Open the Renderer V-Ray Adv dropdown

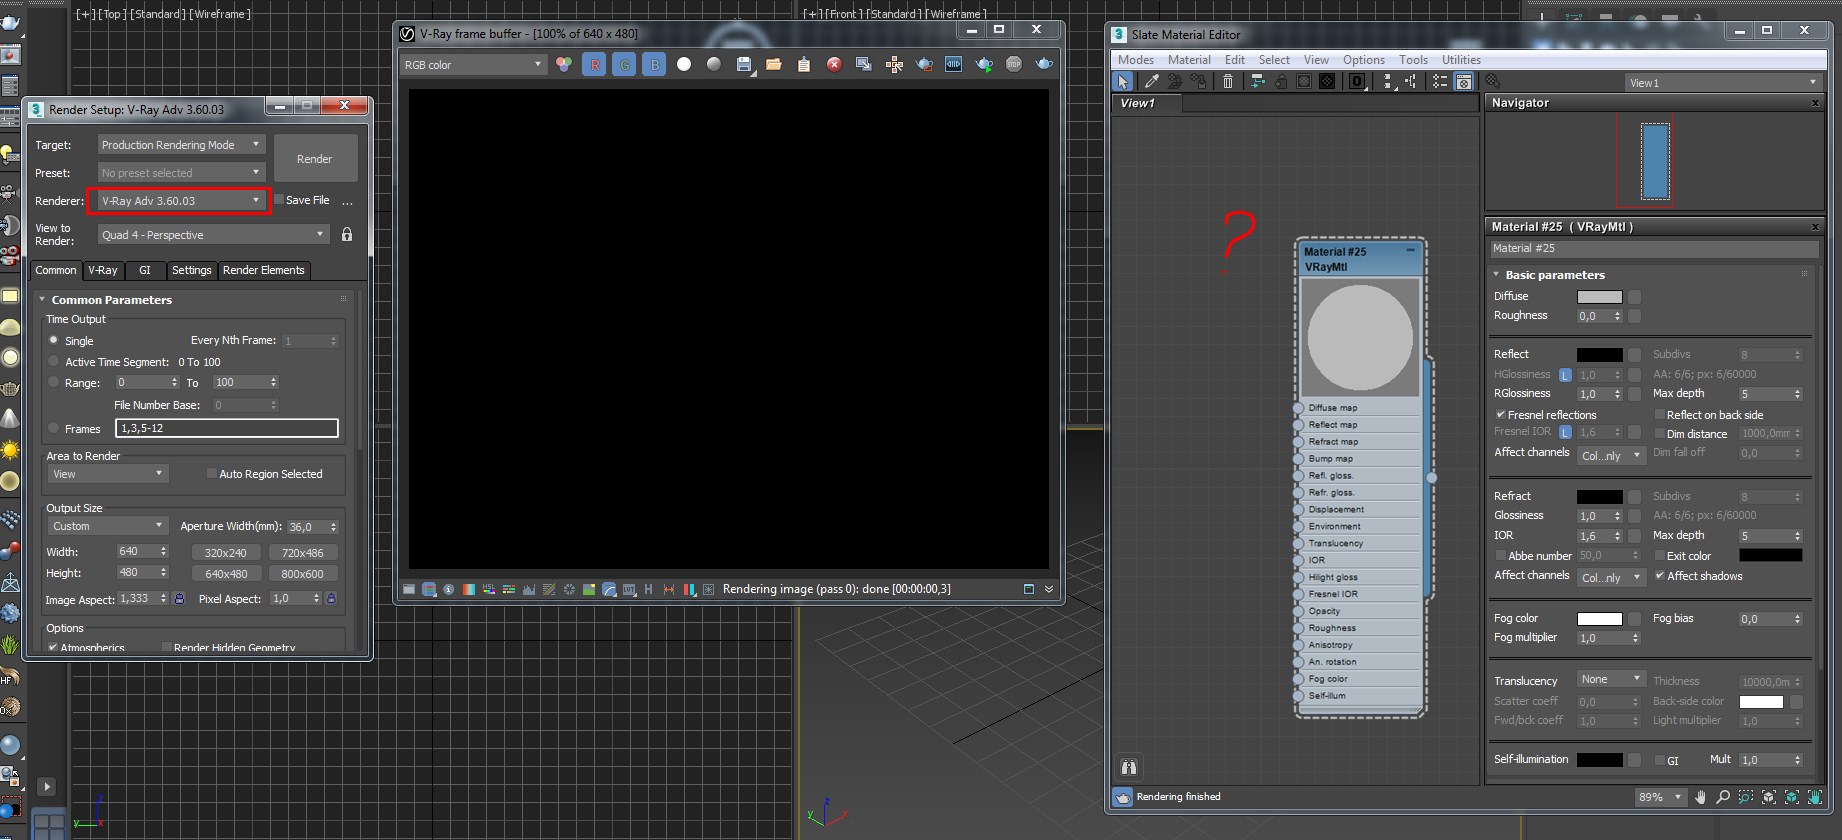[x=179, y=201]
